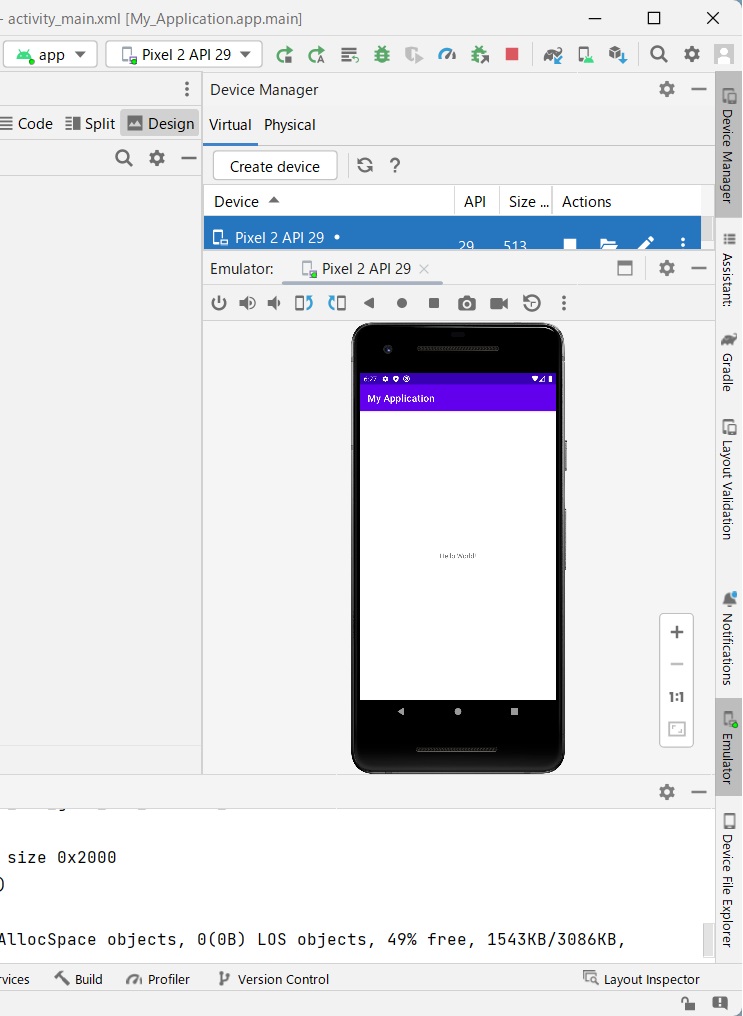Viewport: 743px width, 1016px height.
Task: Click the Apply Code Changes icon
Action: coord(350,55)
